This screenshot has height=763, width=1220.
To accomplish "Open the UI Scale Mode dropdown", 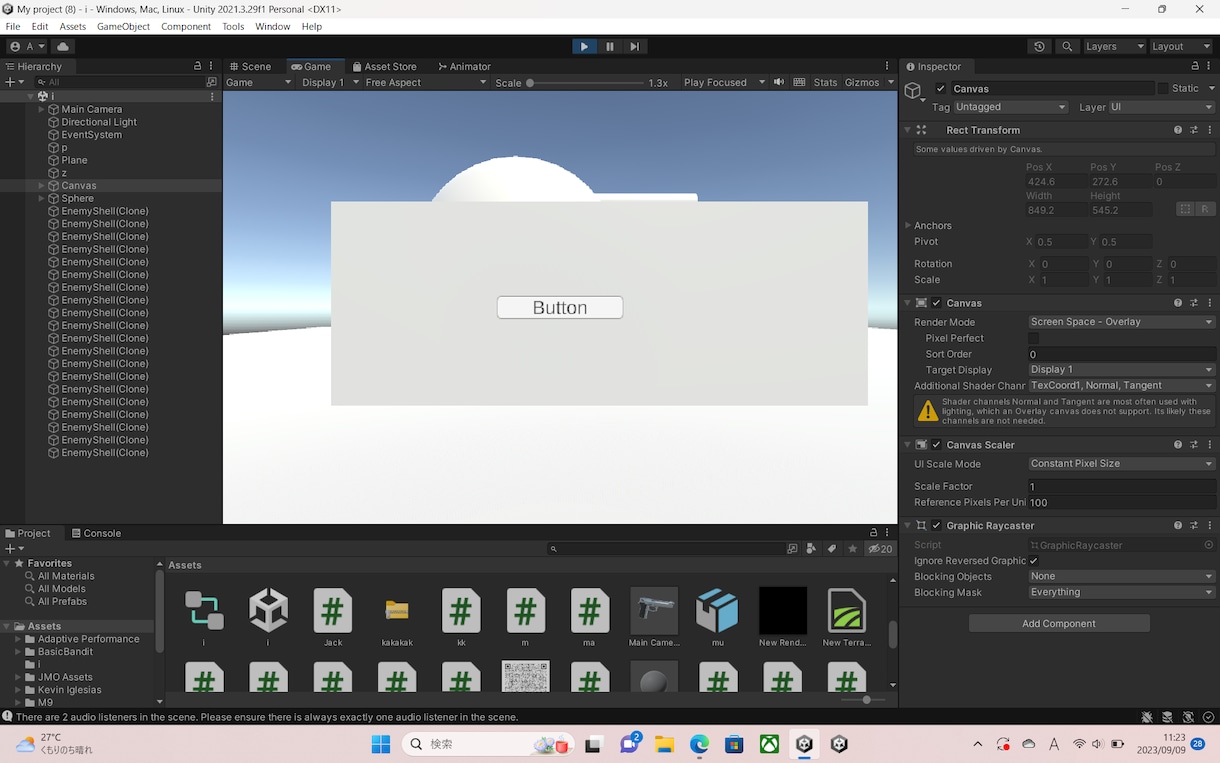I will (1122, 464).
